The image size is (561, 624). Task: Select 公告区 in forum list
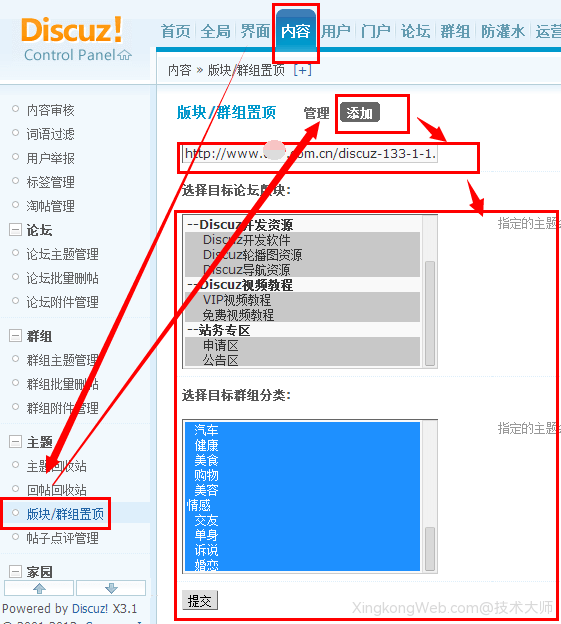(302, 360)
